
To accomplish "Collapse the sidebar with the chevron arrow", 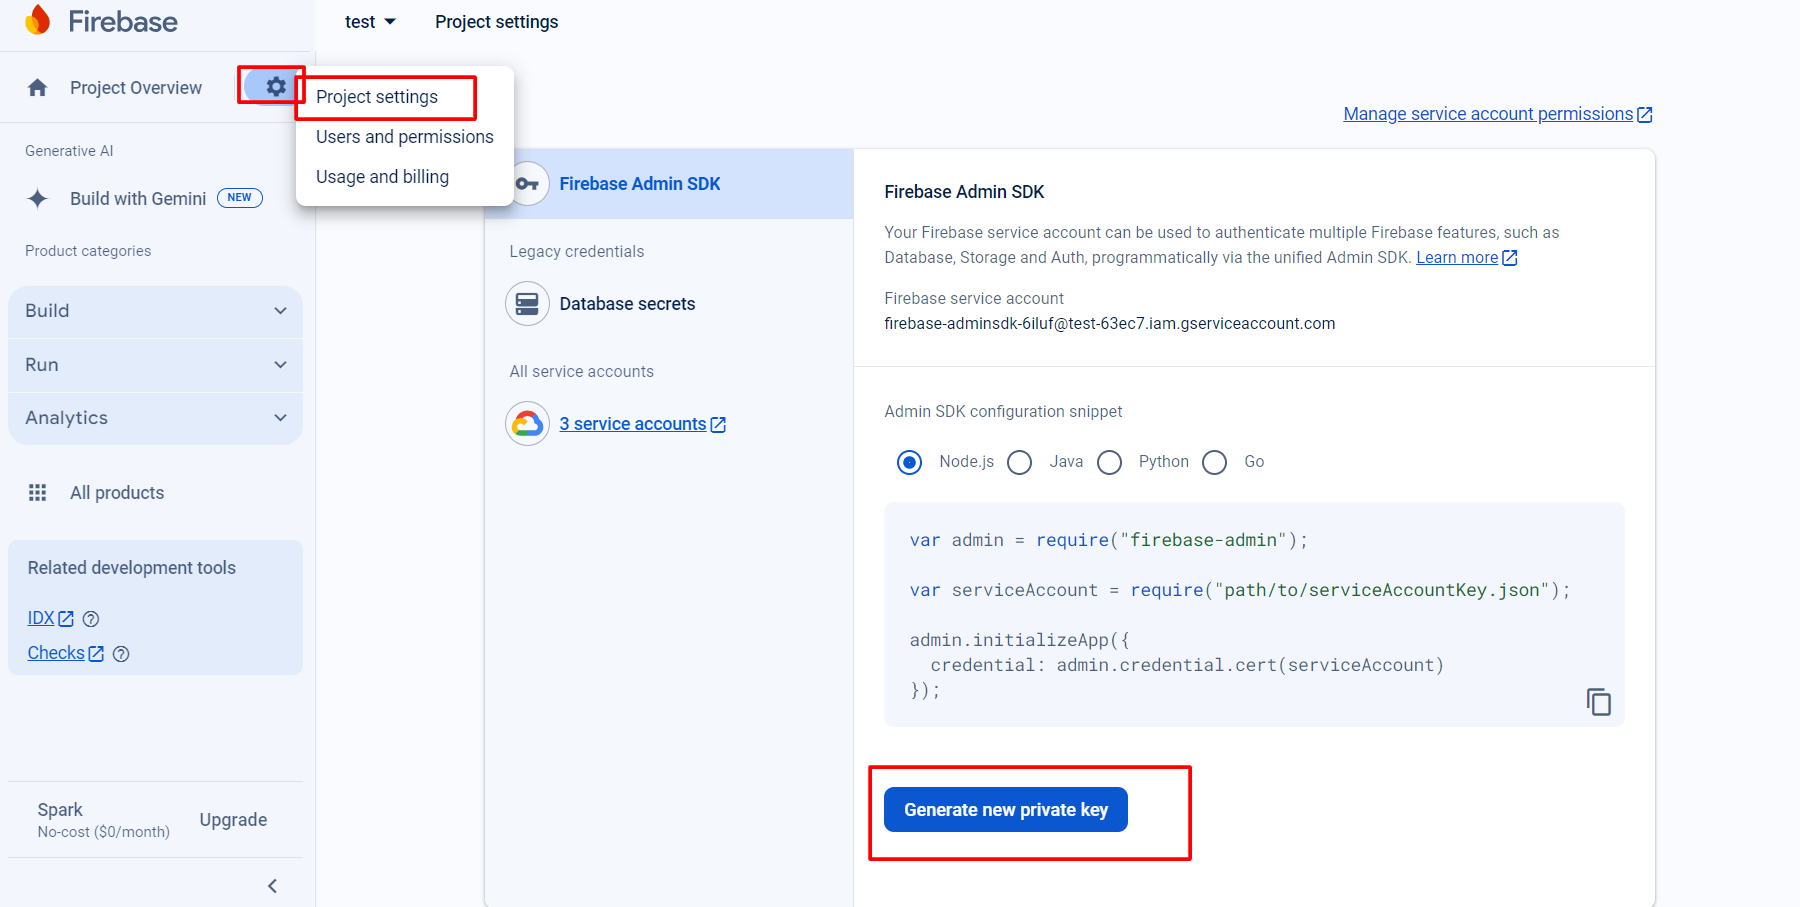I will click(272, 886).
